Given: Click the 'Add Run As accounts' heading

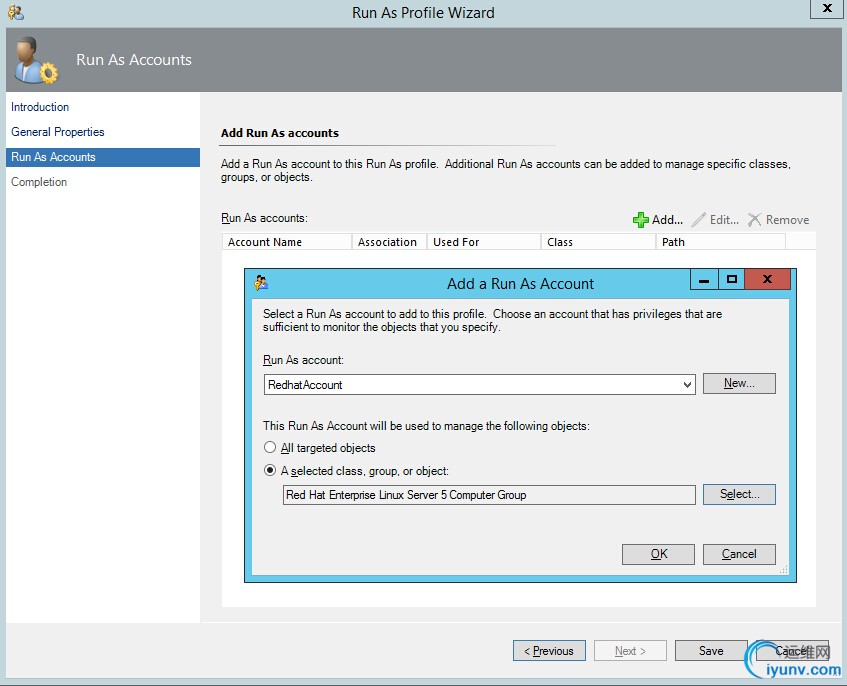Looking at the screenshot, I should pos(280,133).
